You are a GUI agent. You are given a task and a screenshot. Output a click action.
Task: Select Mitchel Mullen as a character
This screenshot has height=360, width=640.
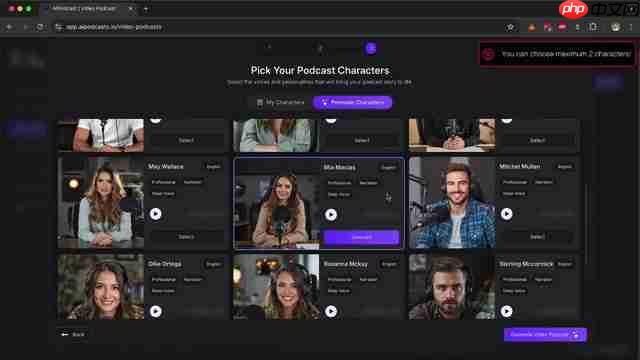coord(537,237)
